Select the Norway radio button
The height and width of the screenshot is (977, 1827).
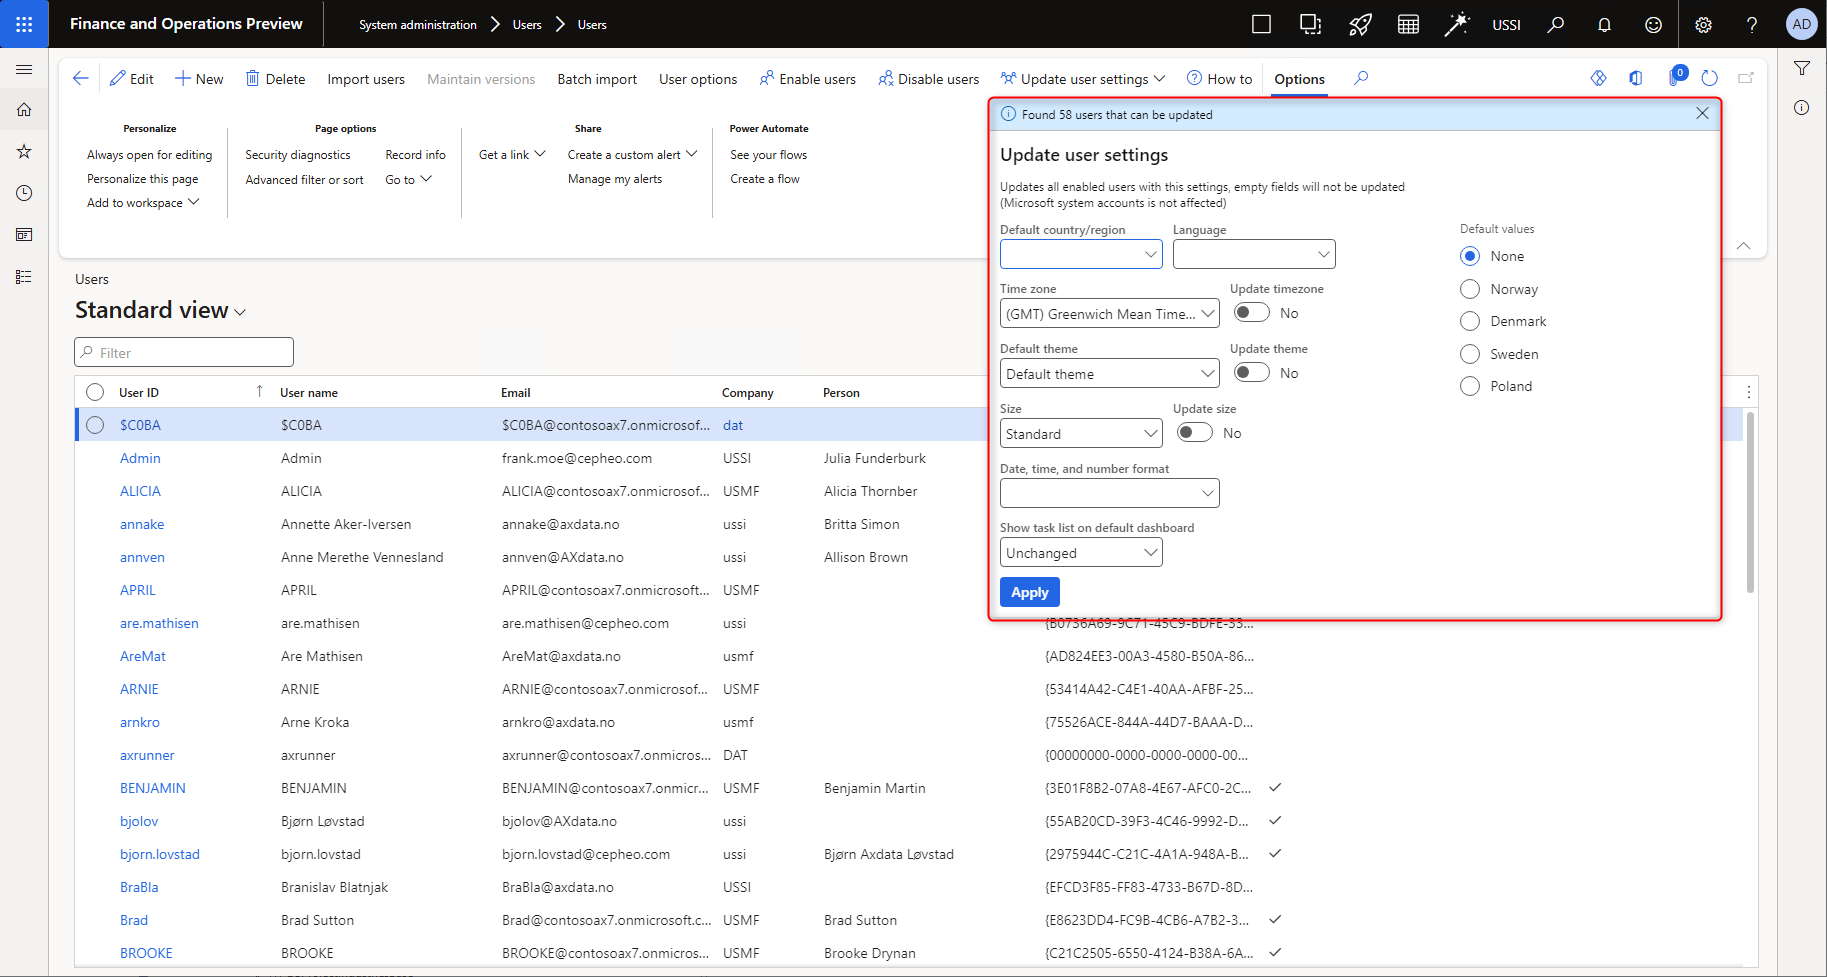coord(1470,289)
